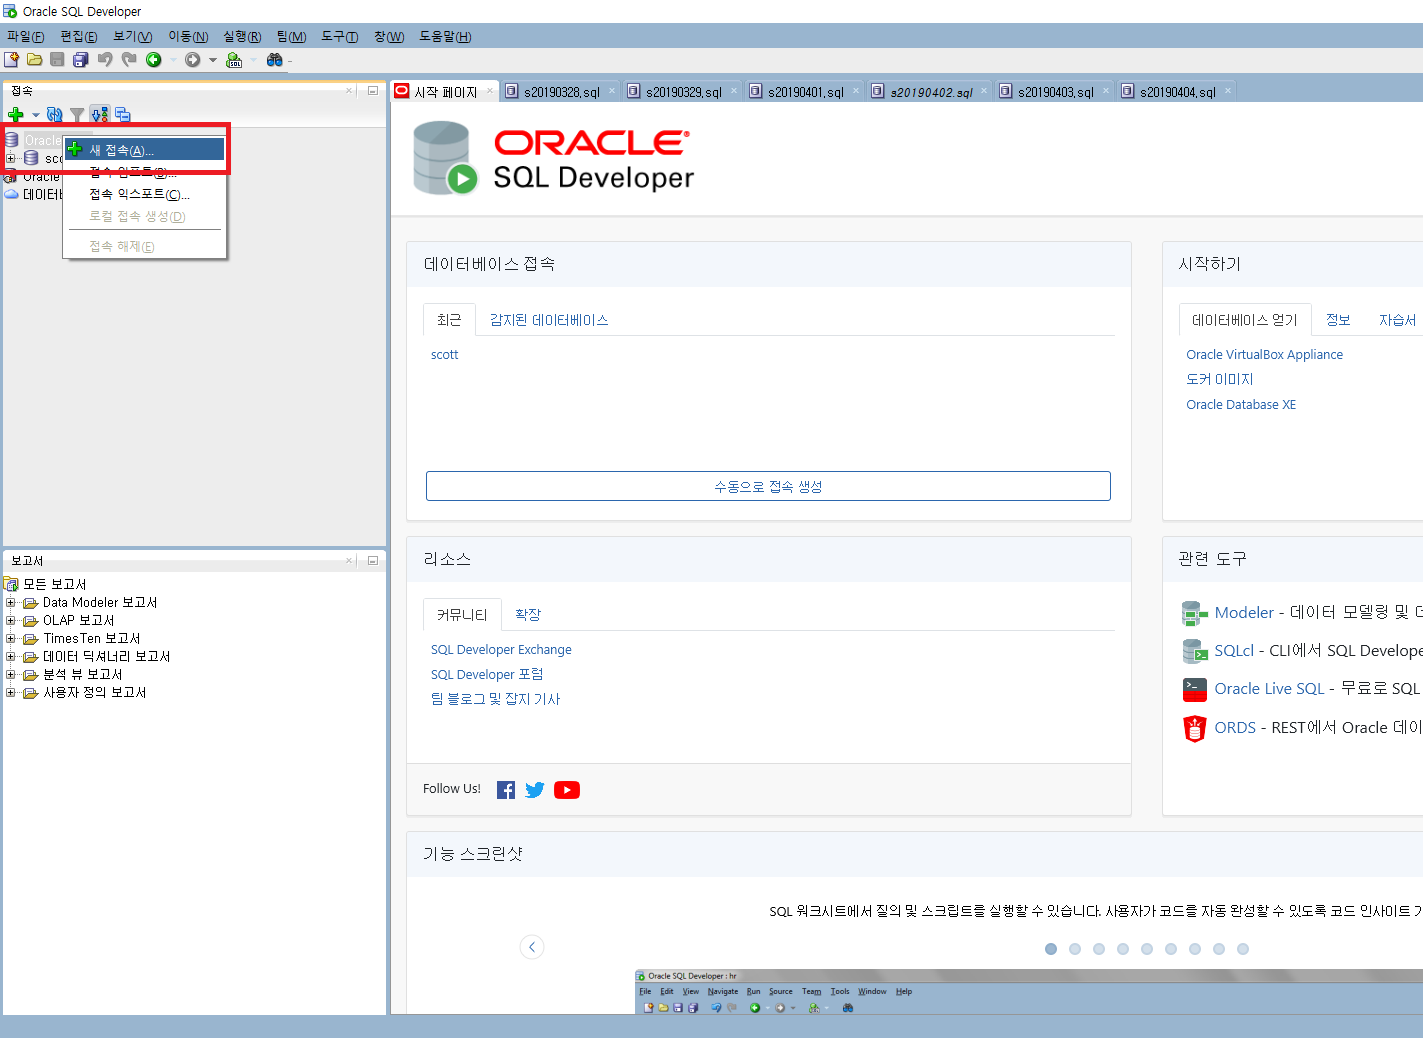
Task: Click the SQLcl tool icon
Action: pos(1195,651)
